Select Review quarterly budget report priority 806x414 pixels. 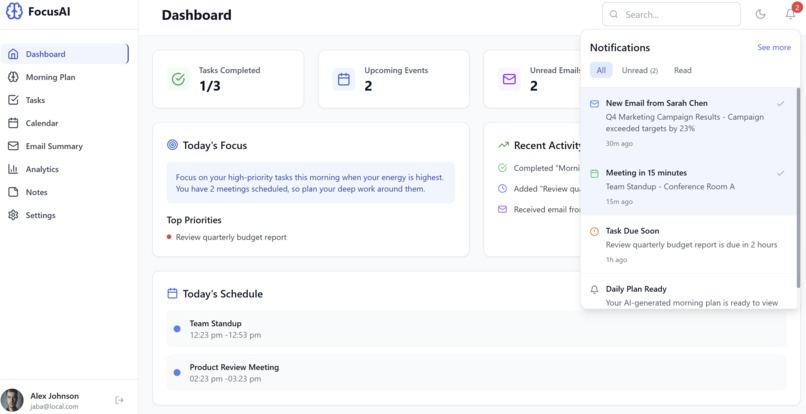(x=231, y=237)
